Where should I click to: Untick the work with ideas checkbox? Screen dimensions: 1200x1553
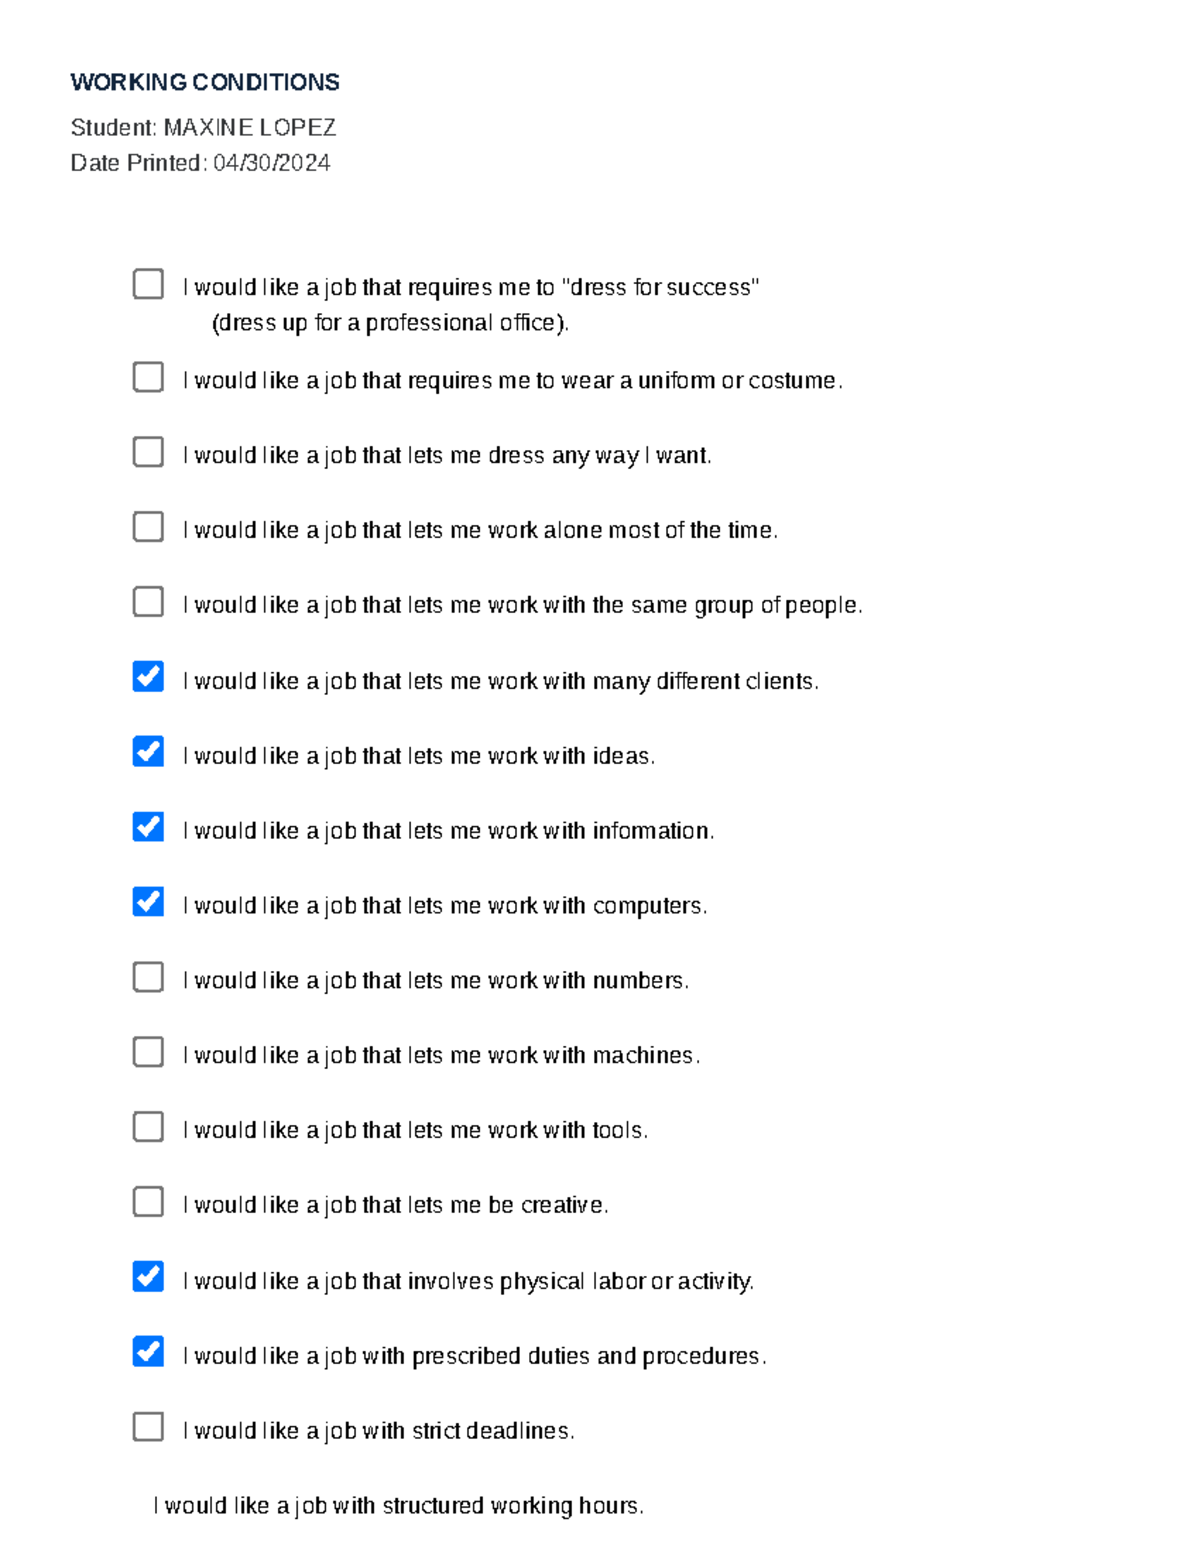pyautogui.click(x=148, y=752)
